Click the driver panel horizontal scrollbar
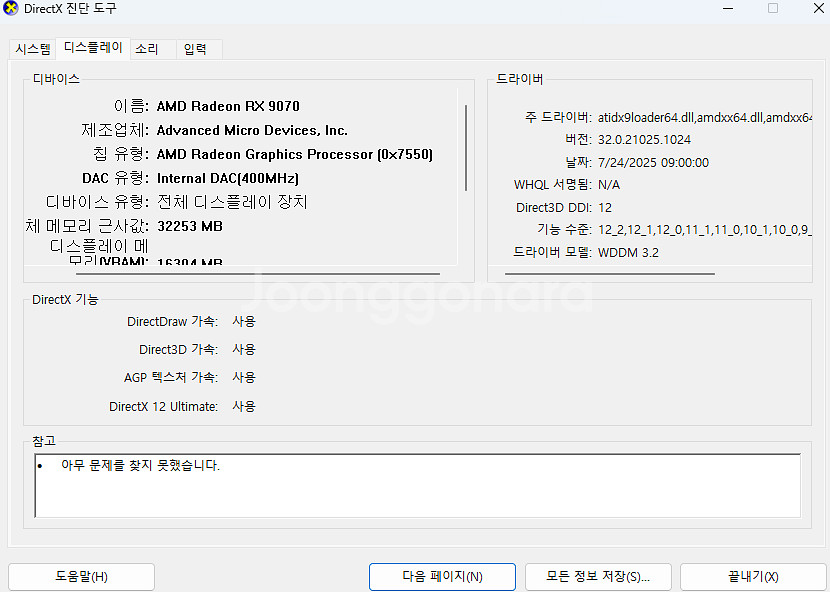The height and width of the screenshot is (592, 830). 610,274
